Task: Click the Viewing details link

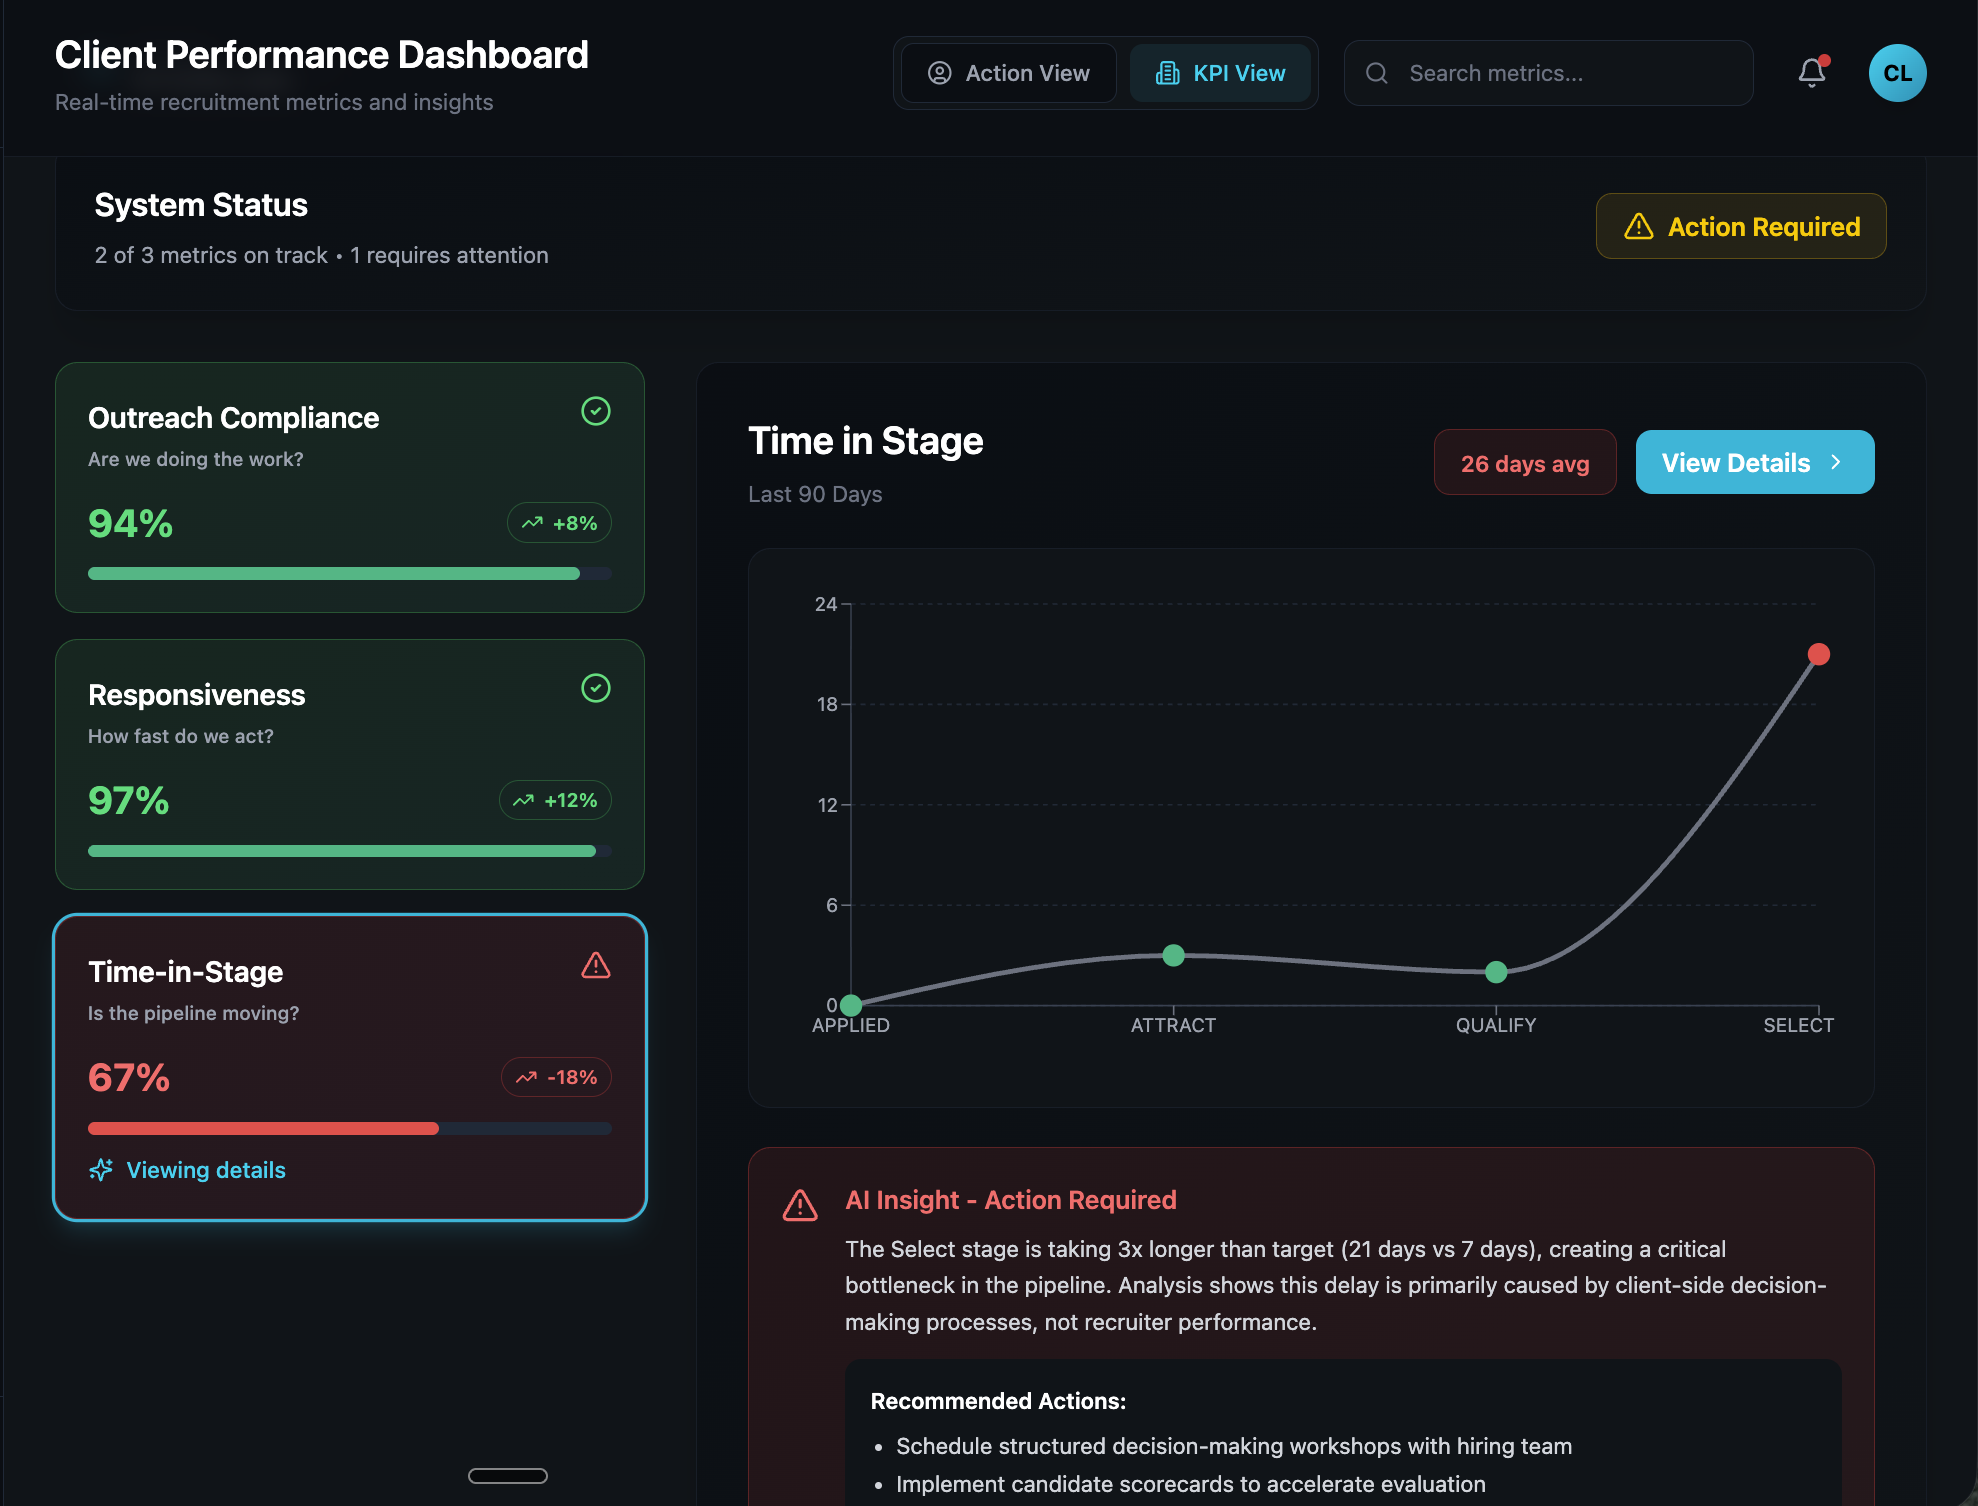Action: point(205,1169)
